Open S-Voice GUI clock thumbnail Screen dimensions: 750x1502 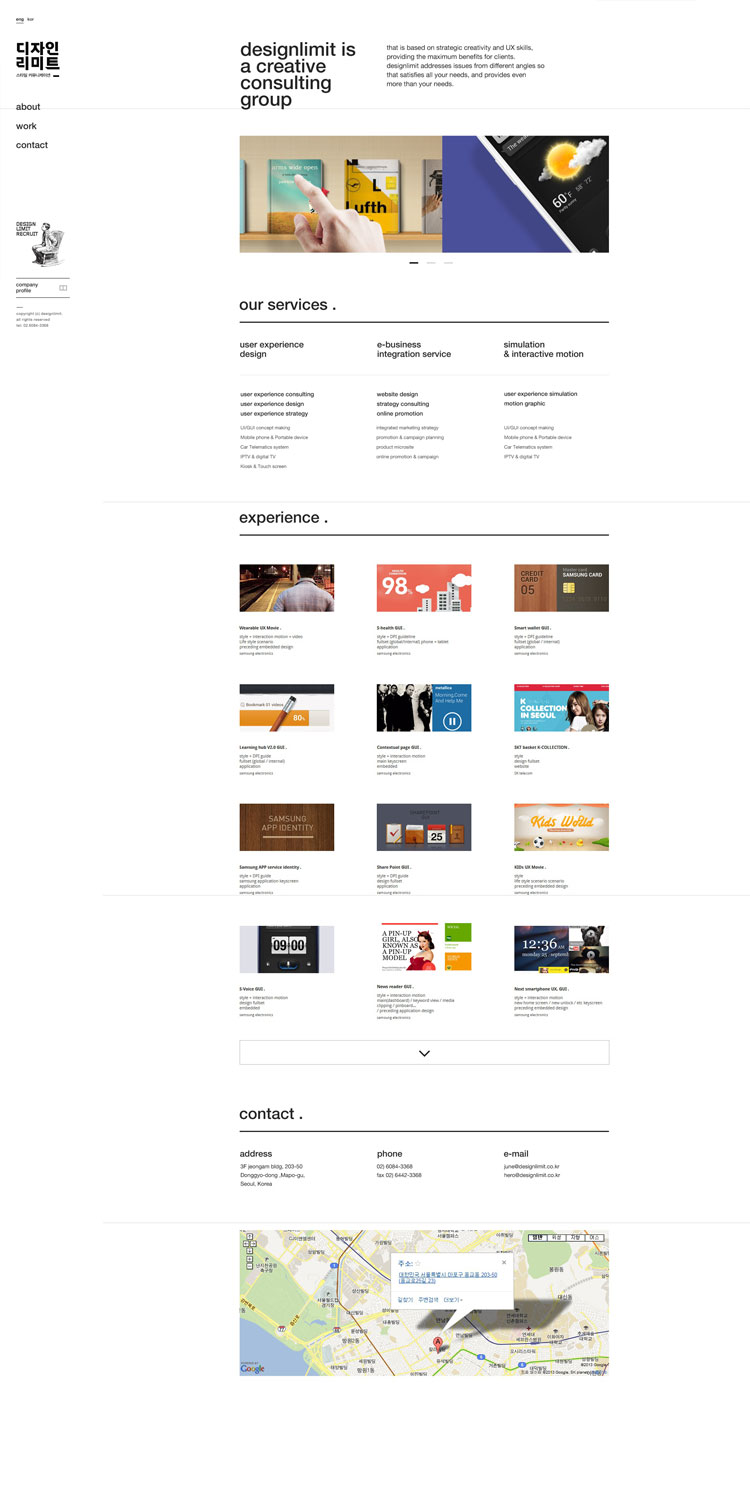point(287,949)
